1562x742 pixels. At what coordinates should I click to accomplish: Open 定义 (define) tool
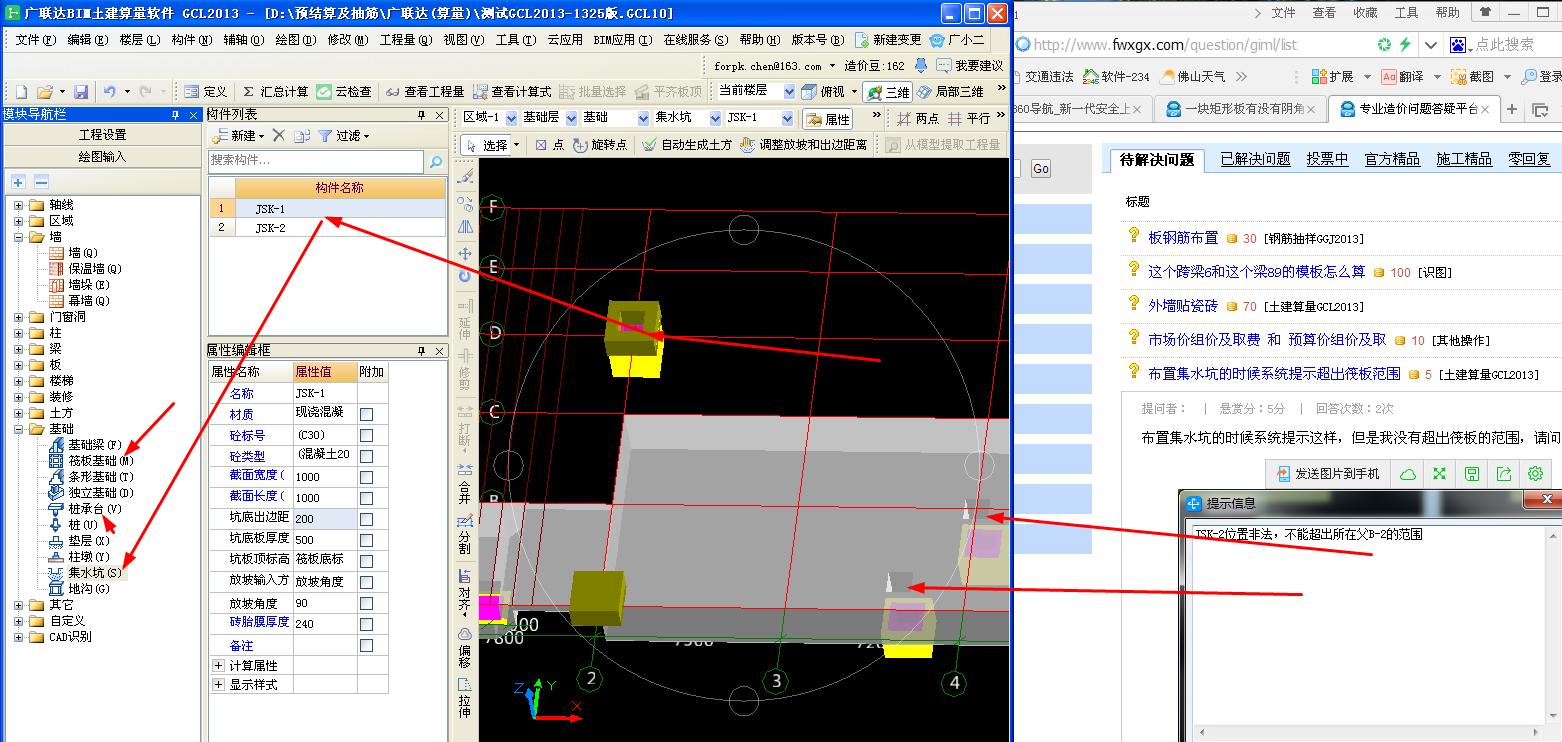(205, 91)
